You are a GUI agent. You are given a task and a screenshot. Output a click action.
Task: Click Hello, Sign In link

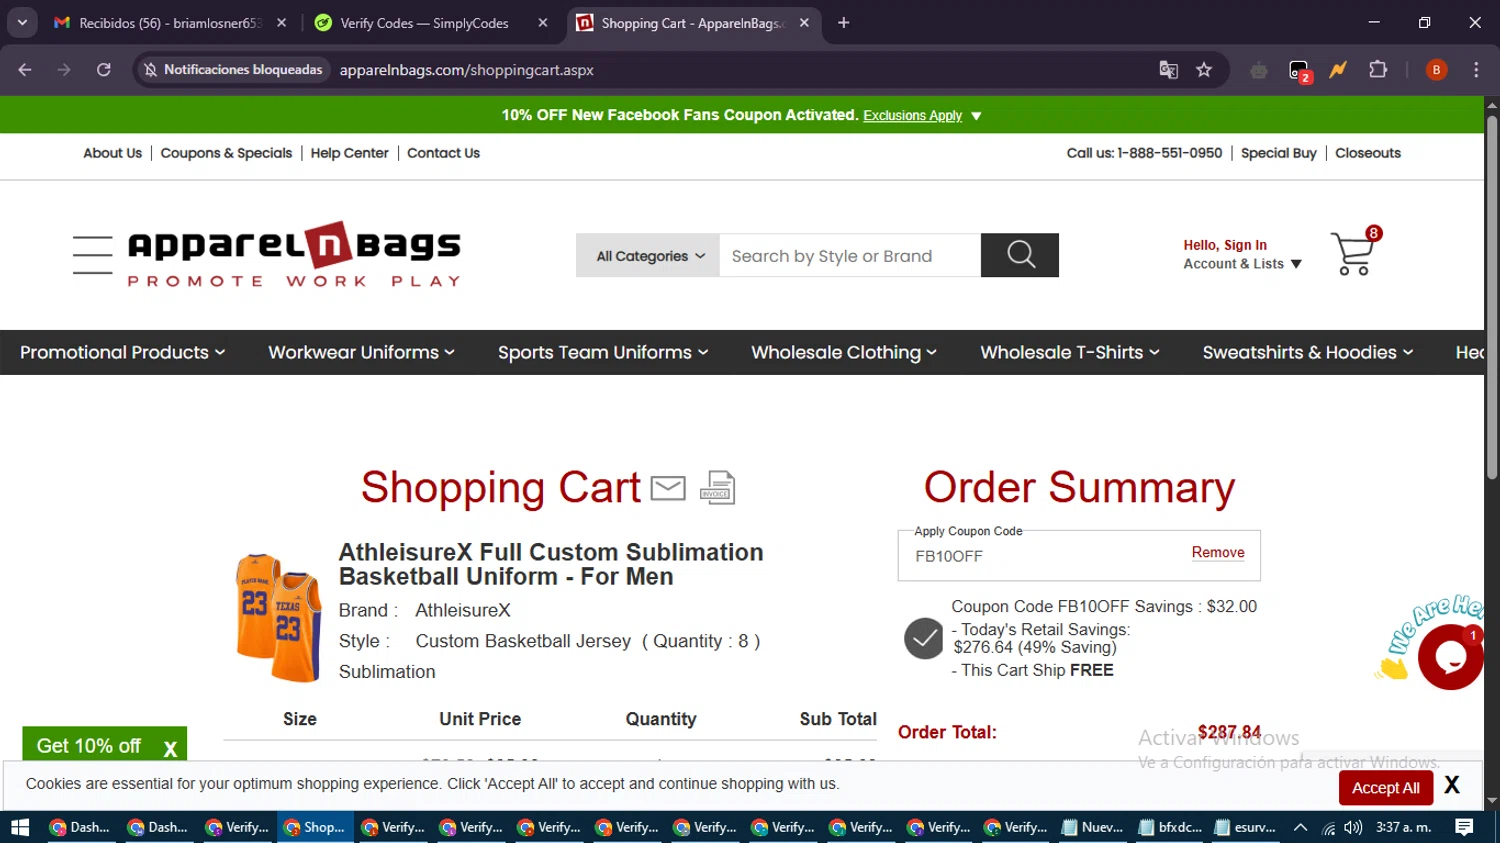tap(1225, 245)
